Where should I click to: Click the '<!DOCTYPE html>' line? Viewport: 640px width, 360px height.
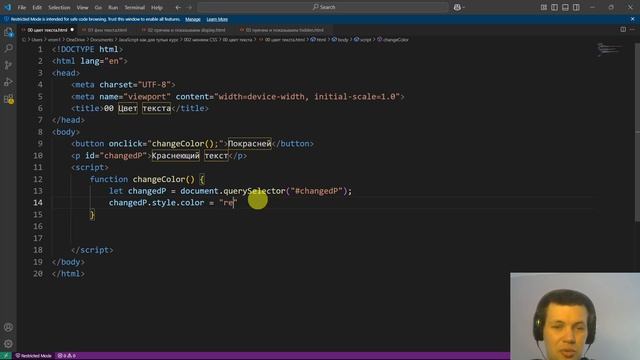(x=87, y=49)
